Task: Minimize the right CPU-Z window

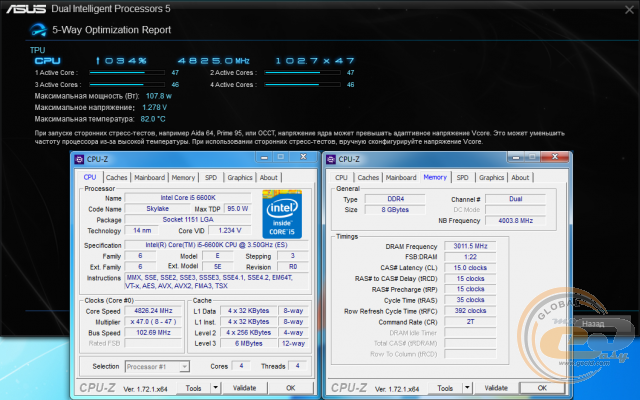Action: pyautogui.click(x=516, y=157)
